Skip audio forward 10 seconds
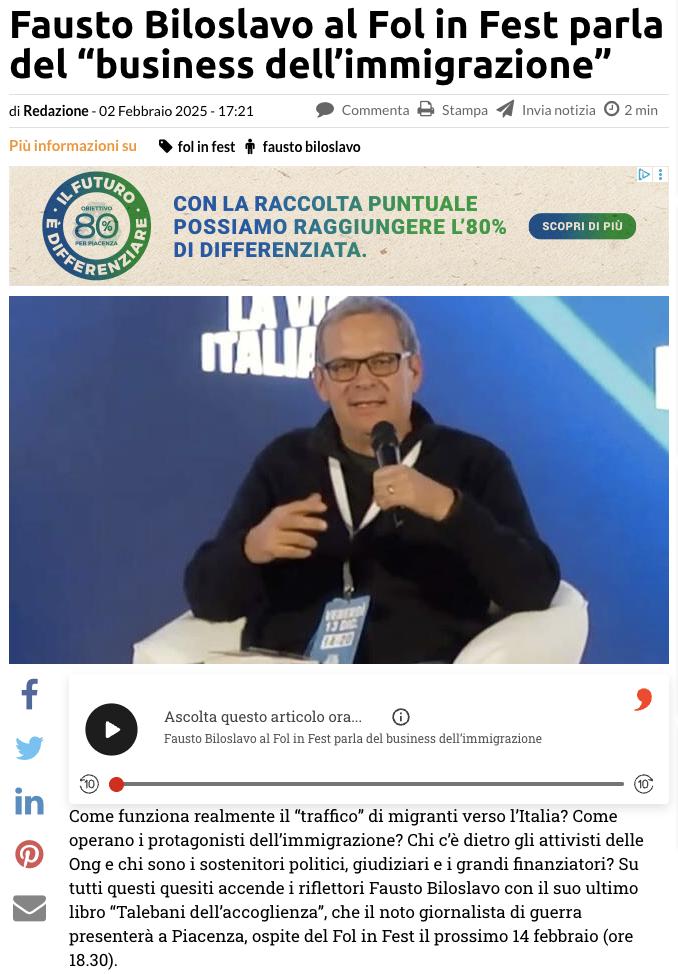Viewport: 678px width, 974px height. tap(644, 784)
